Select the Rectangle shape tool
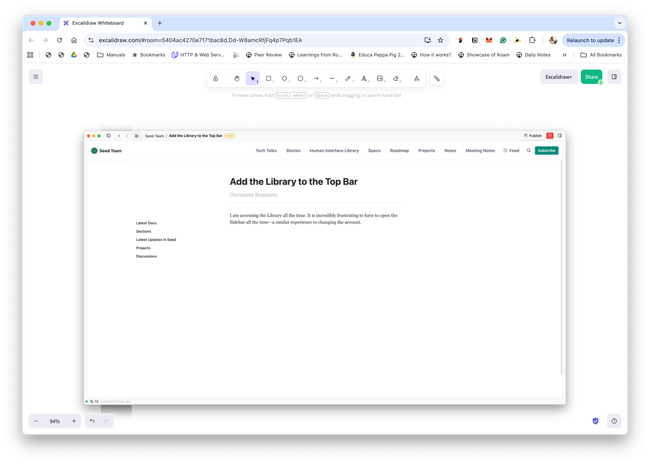 268,78
